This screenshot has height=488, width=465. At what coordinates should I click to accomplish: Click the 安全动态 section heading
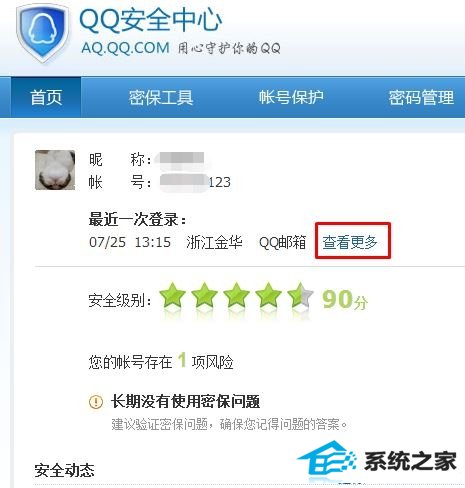click(x=64, y=470)
